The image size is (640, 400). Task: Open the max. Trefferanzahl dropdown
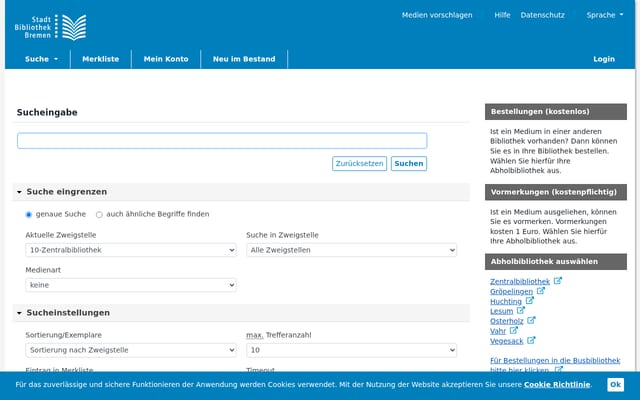tap(351, 350)
